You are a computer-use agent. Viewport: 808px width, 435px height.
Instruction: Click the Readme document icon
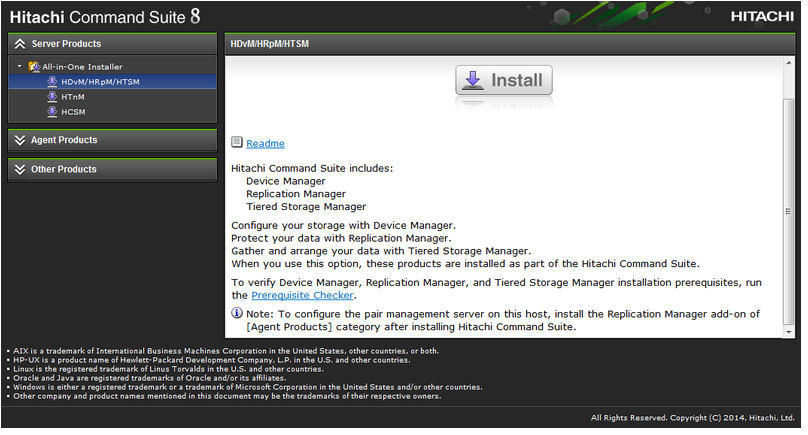(x=237, y=142)
